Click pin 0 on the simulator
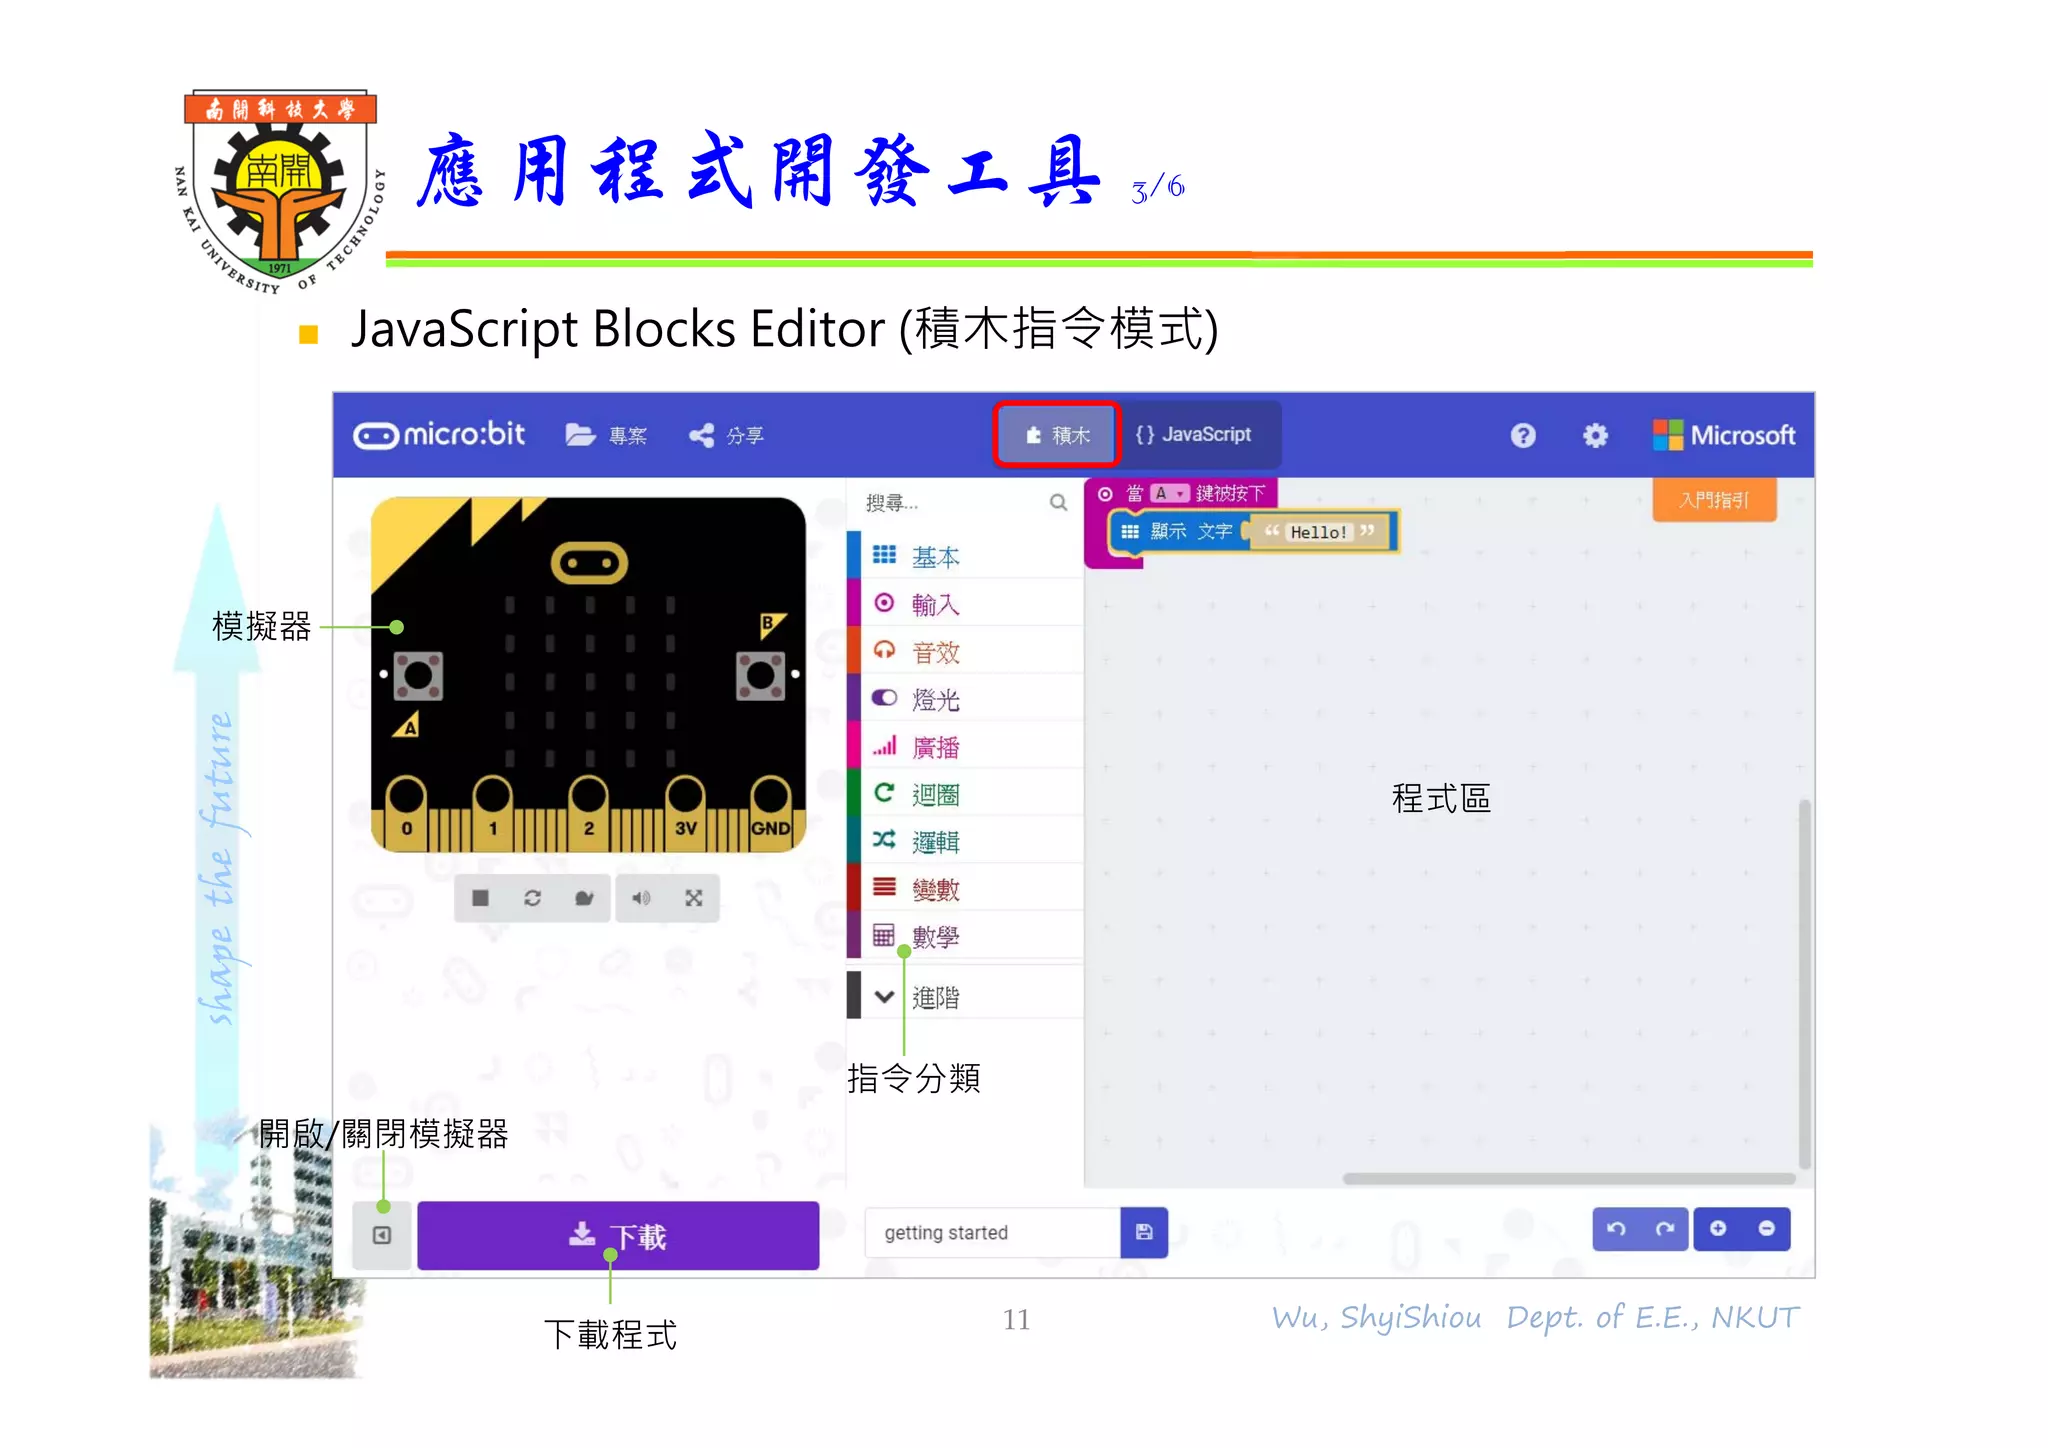2048x1448 pixels. coord(406,811)
